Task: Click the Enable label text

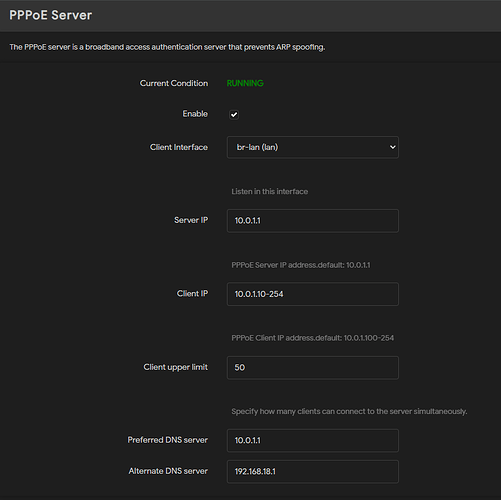Action: click(195, 114)
